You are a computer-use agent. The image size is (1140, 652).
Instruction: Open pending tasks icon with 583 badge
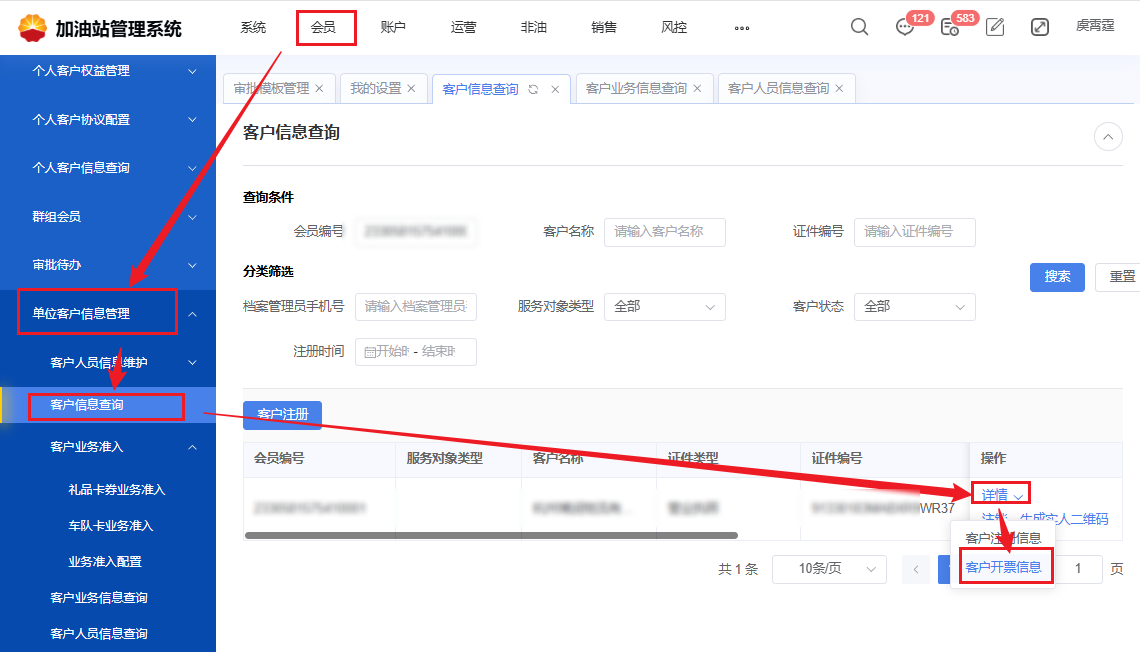(950, 28)
